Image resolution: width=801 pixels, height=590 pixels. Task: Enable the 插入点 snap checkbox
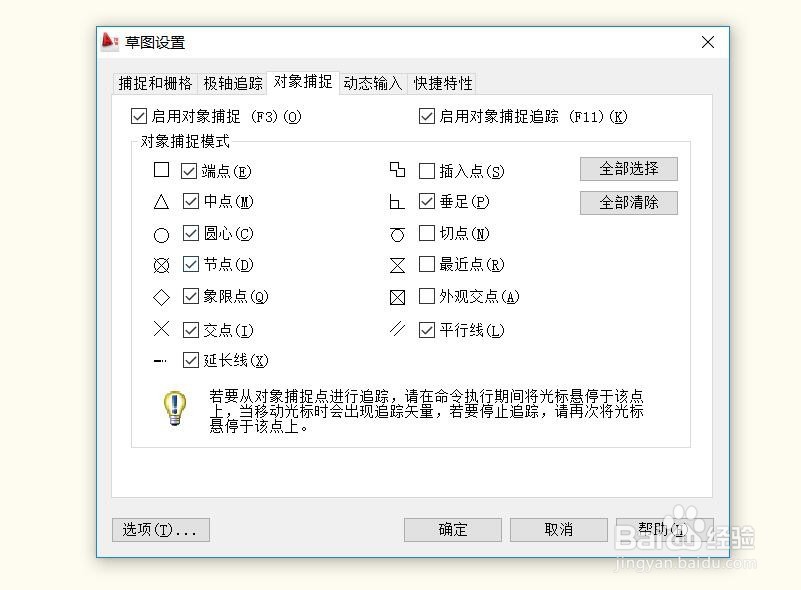click(427, 171)
